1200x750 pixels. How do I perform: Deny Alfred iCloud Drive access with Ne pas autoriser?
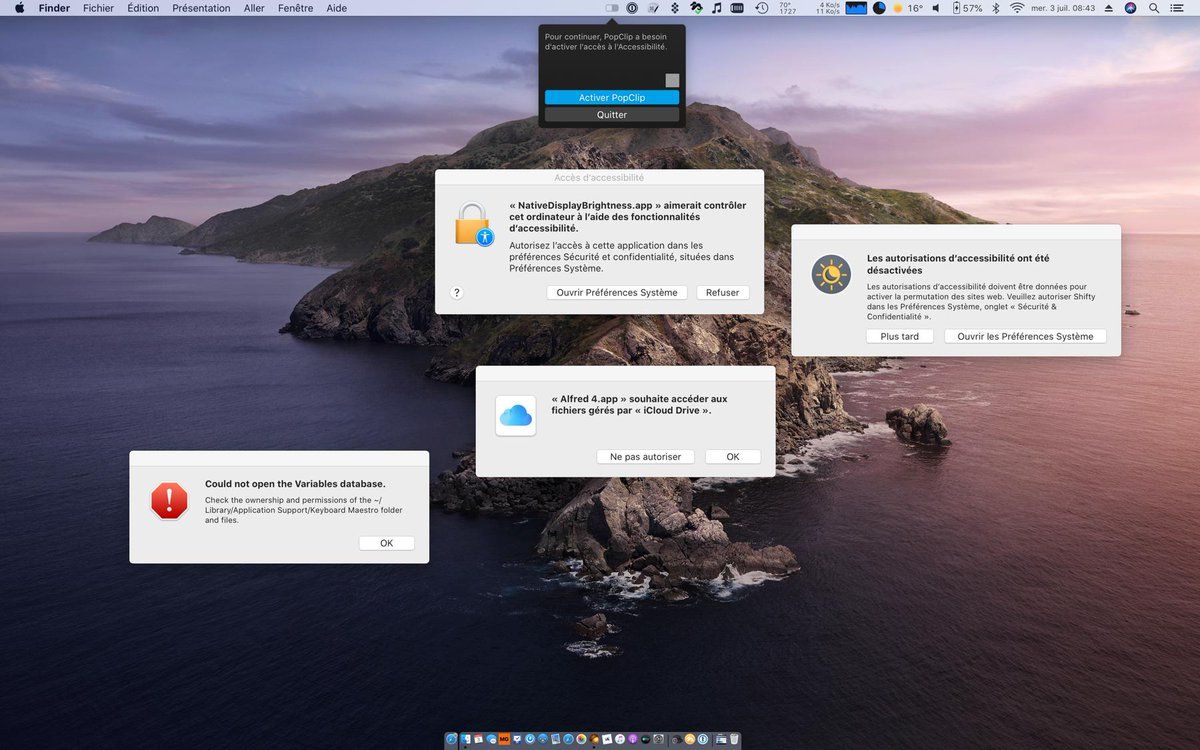tap(645, 457)
